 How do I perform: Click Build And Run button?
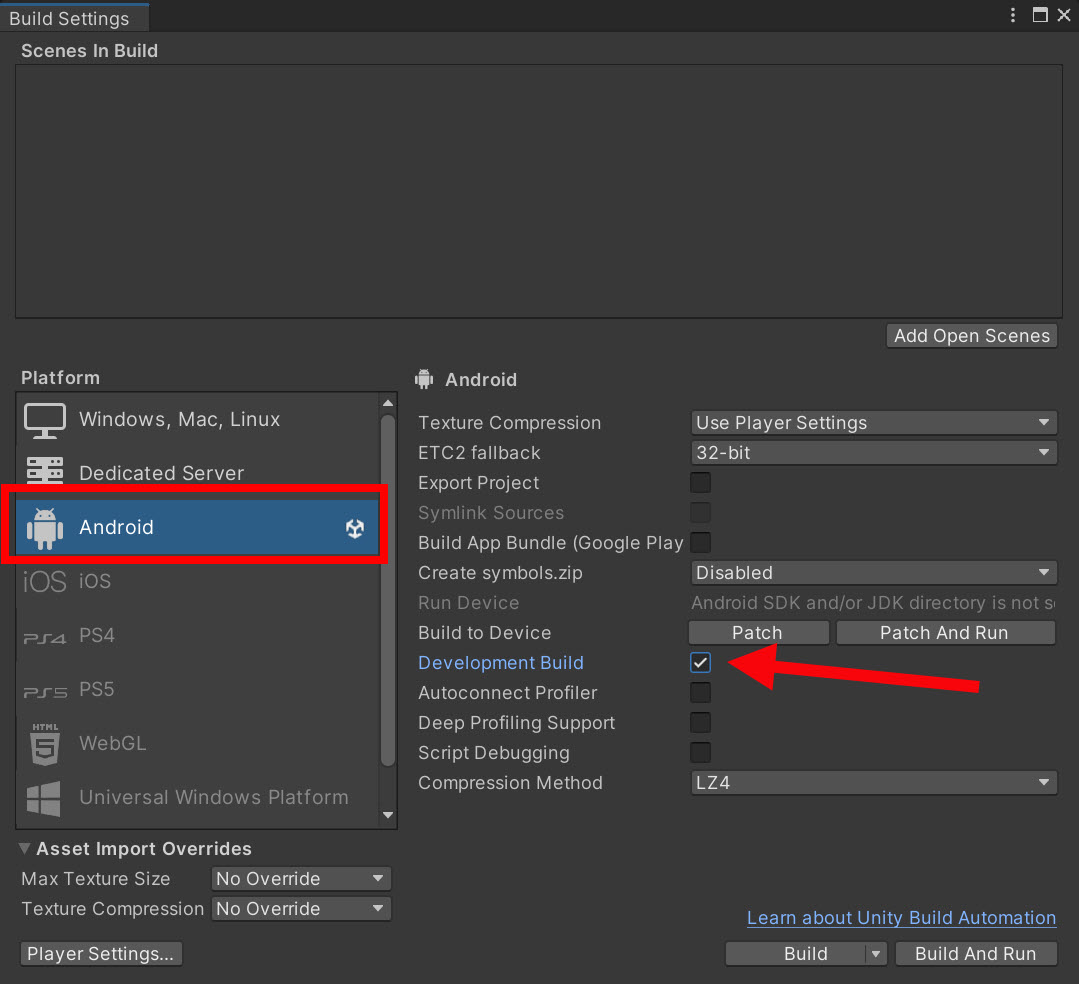[x=976, y=954]
